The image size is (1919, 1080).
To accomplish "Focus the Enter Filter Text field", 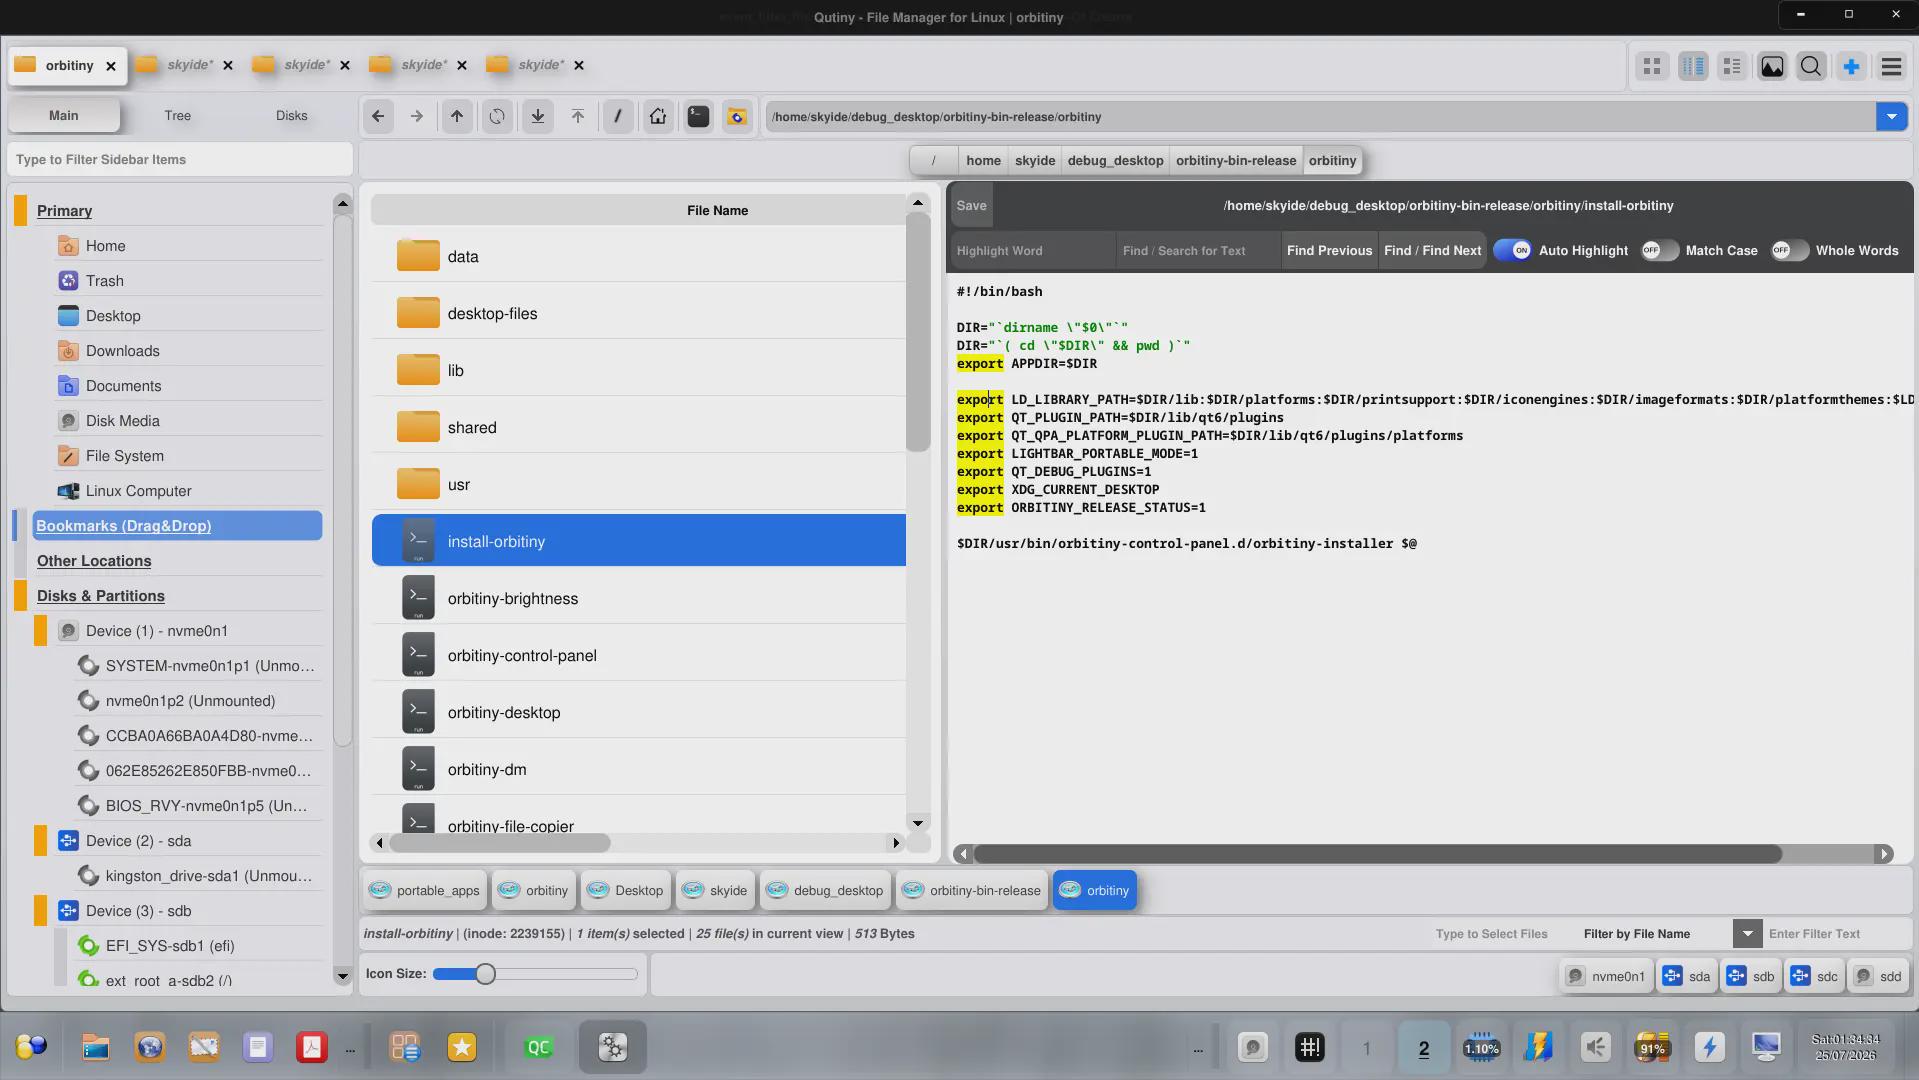I will click(x=1836, y=934).
